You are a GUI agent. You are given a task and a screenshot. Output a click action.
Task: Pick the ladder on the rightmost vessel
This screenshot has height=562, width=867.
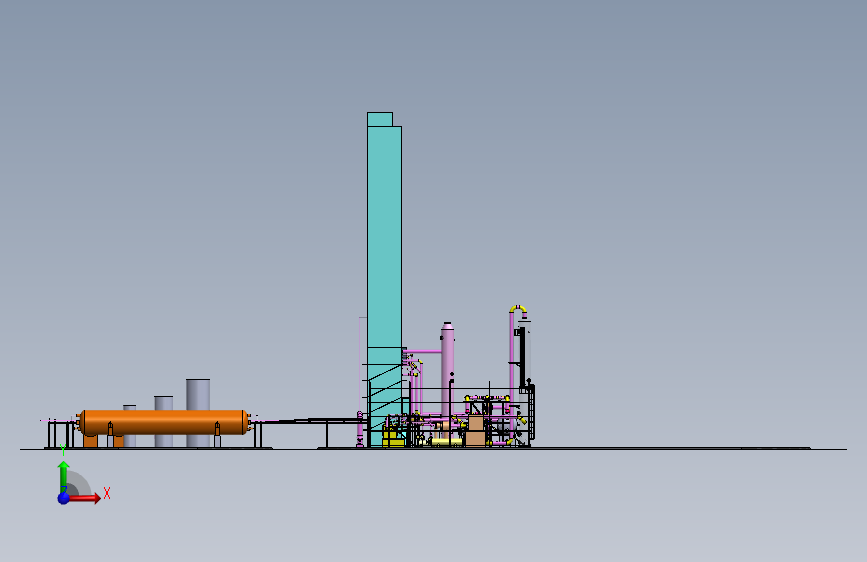click(531, 412)
